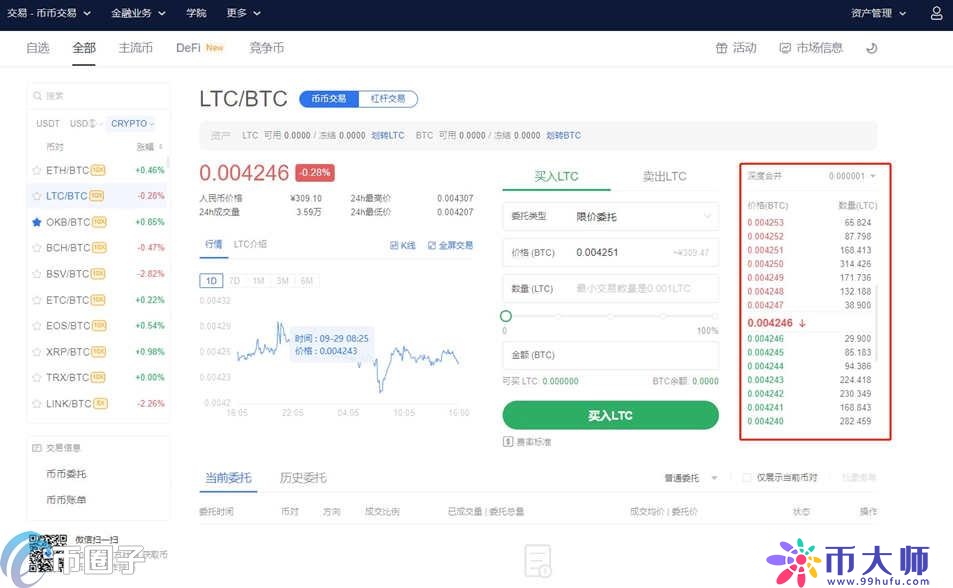Set the slider to 100%

click(715, 316)
